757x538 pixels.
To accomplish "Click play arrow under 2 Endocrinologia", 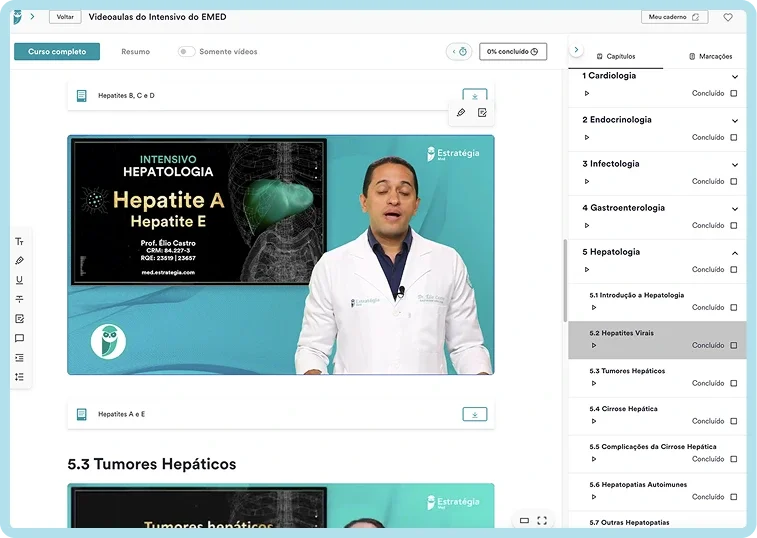I will (x=587, y=138).
